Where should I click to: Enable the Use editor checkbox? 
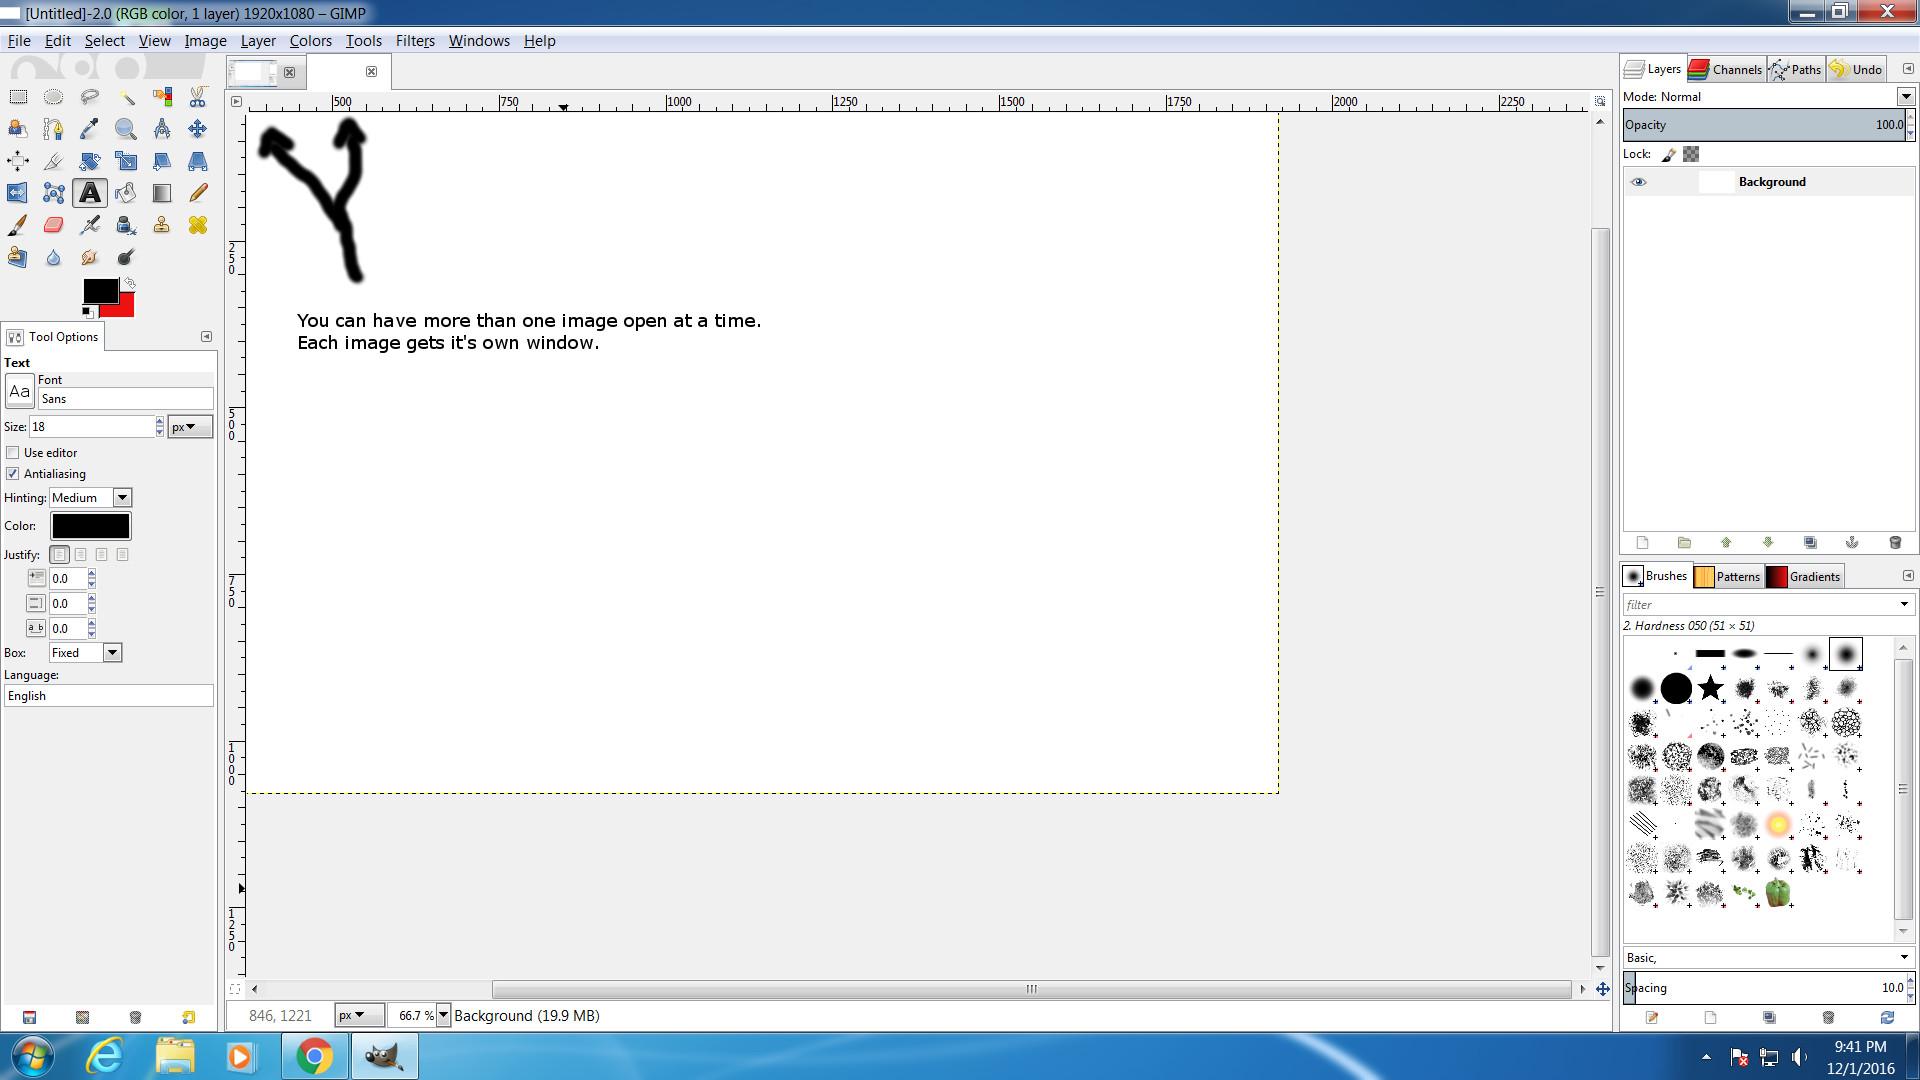tap(13, 453)
